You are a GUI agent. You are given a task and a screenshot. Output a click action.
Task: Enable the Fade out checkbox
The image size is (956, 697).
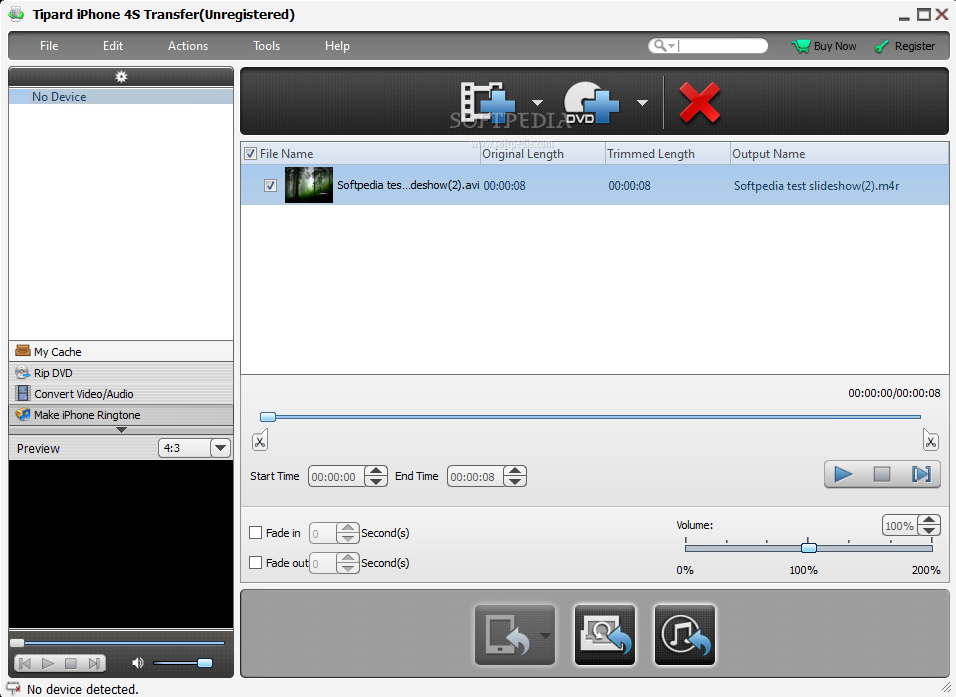[255, 562]
